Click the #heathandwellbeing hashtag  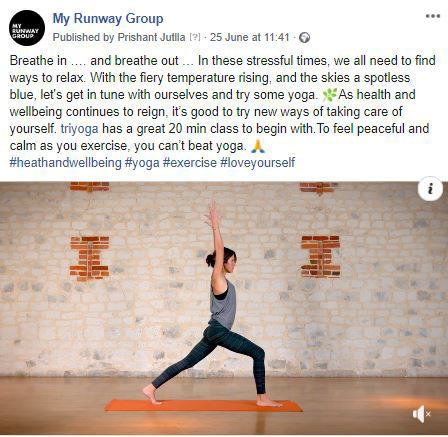click(x=65, y=163)
